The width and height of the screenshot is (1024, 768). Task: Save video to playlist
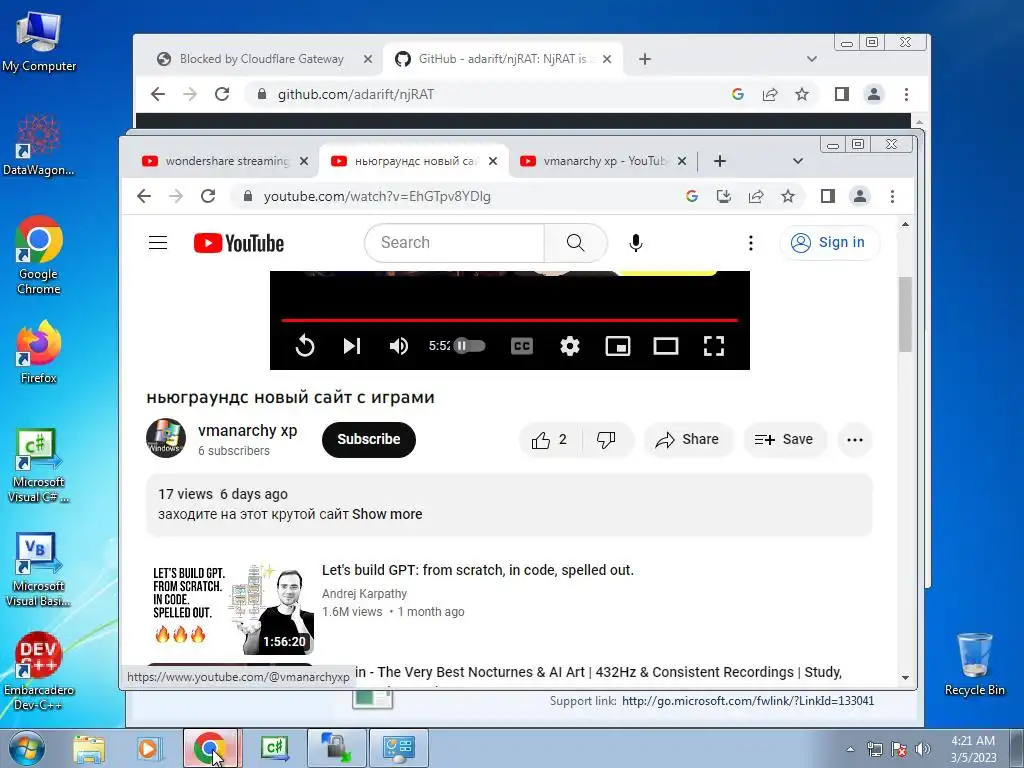pos(785,440)
